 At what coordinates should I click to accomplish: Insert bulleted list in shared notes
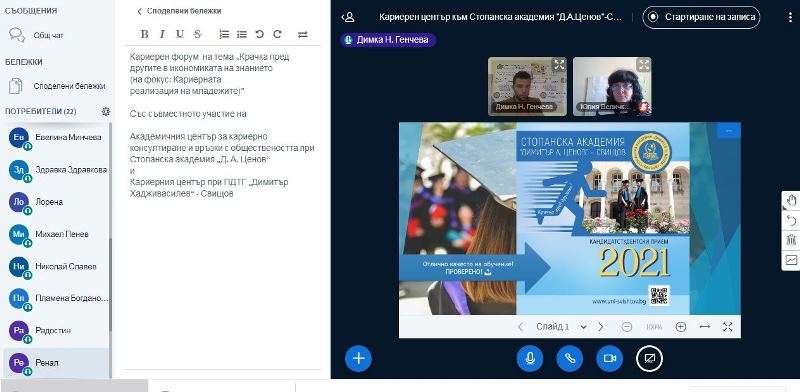click(x=242, y=34)
